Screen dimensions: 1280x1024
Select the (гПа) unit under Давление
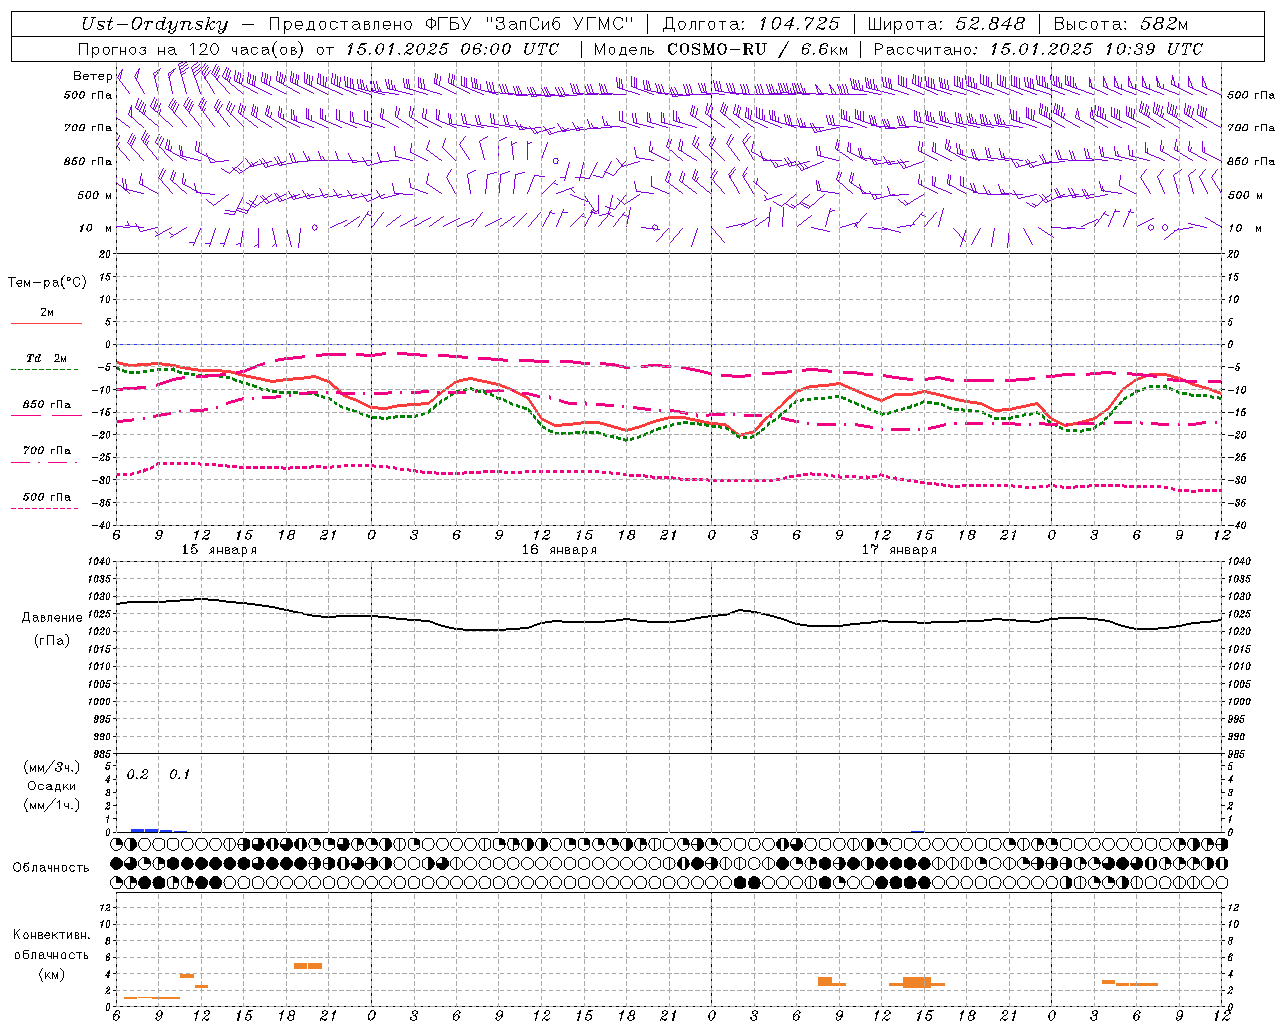point(52,640)
